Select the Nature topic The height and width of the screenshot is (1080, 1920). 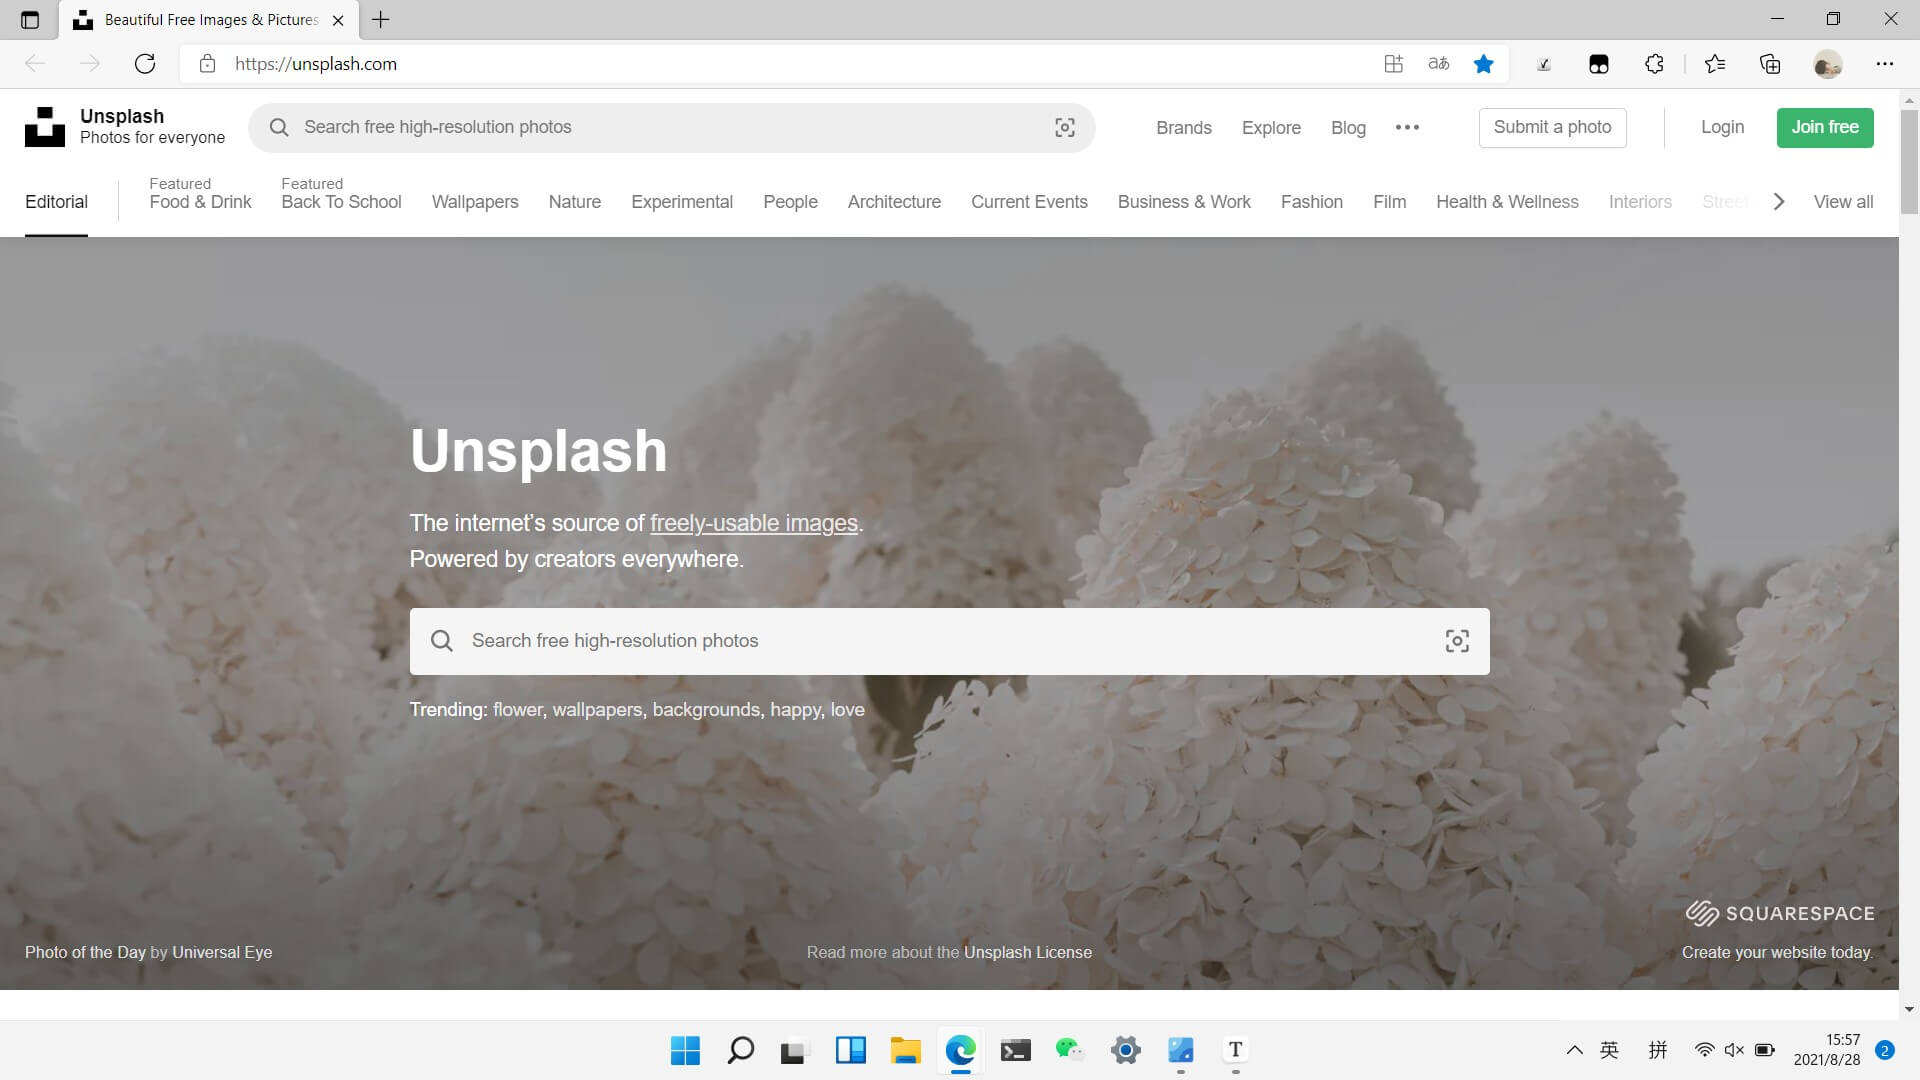575,202
